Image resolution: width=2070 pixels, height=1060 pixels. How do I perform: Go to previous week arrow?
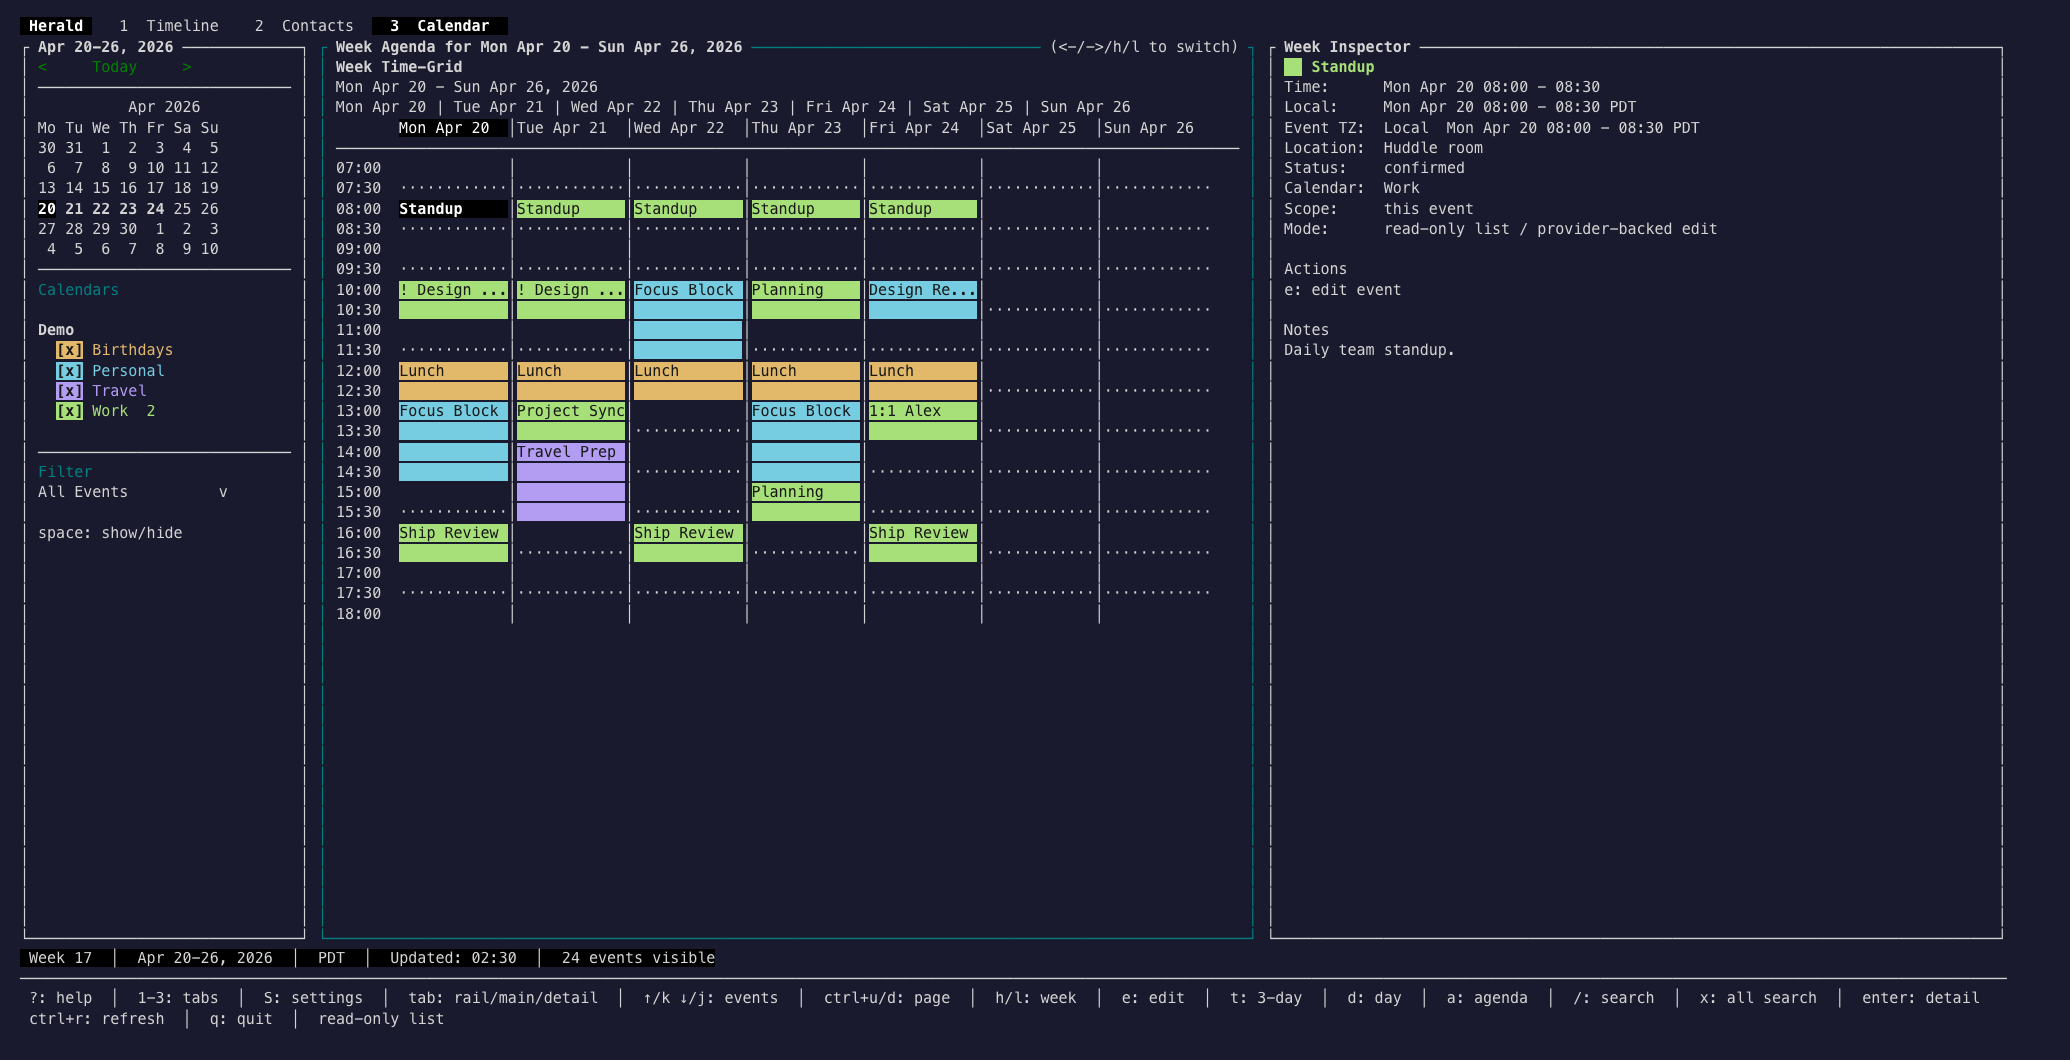pyautogui.click(x=43, y=67)
